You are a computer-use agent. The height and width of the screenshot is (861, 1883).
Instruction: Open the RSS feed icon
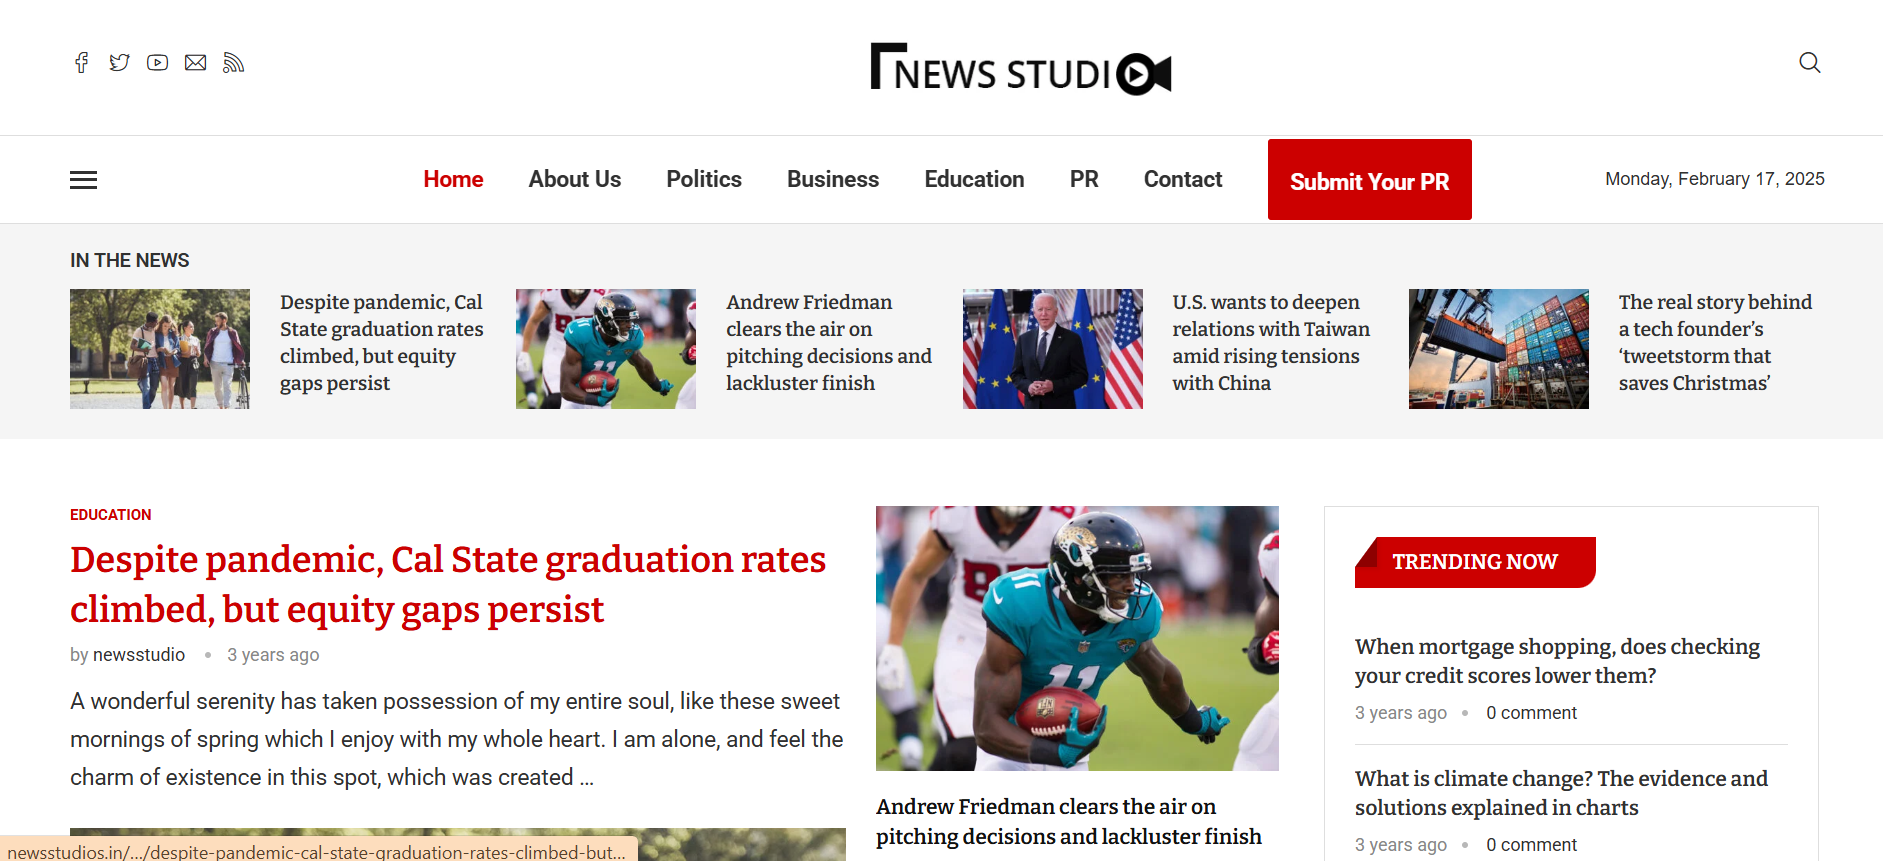(x=233, y=63)
